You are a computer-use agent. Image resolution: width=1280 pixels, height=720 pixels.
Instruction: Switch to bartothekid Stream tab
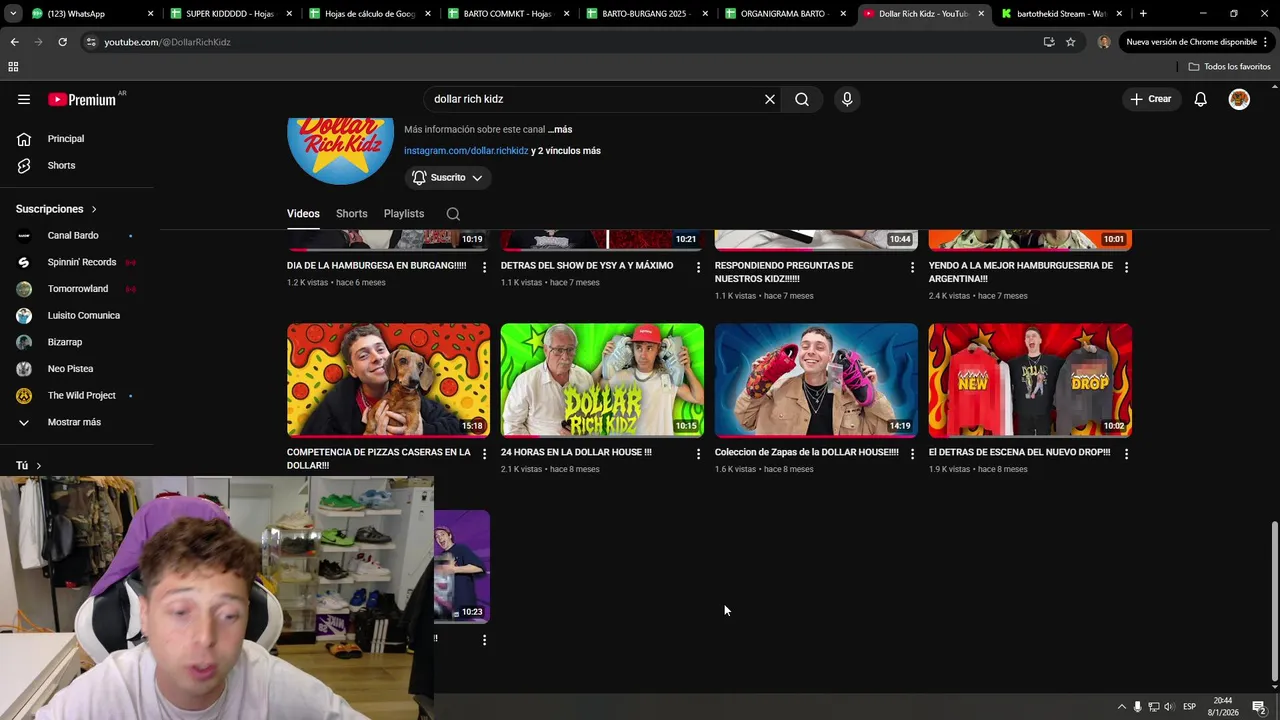pyautogui.click(x=1061, y=14)
